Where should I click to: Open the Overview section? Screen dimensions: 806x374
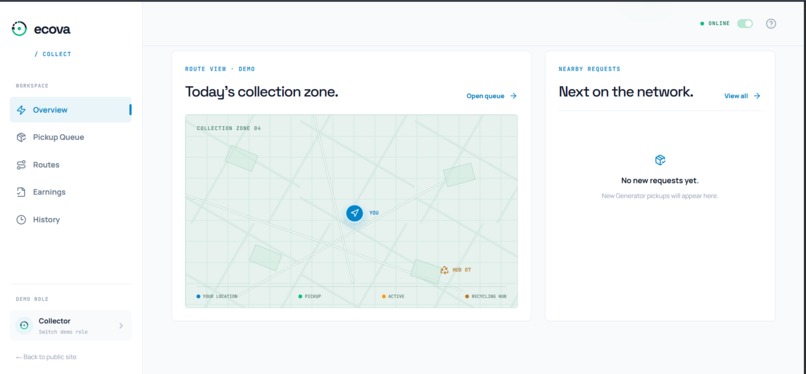tap(70, 110)
